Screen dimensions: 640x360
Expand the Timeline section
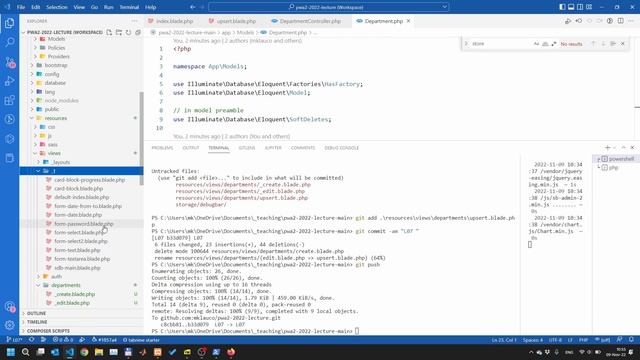tap(37, 322)
